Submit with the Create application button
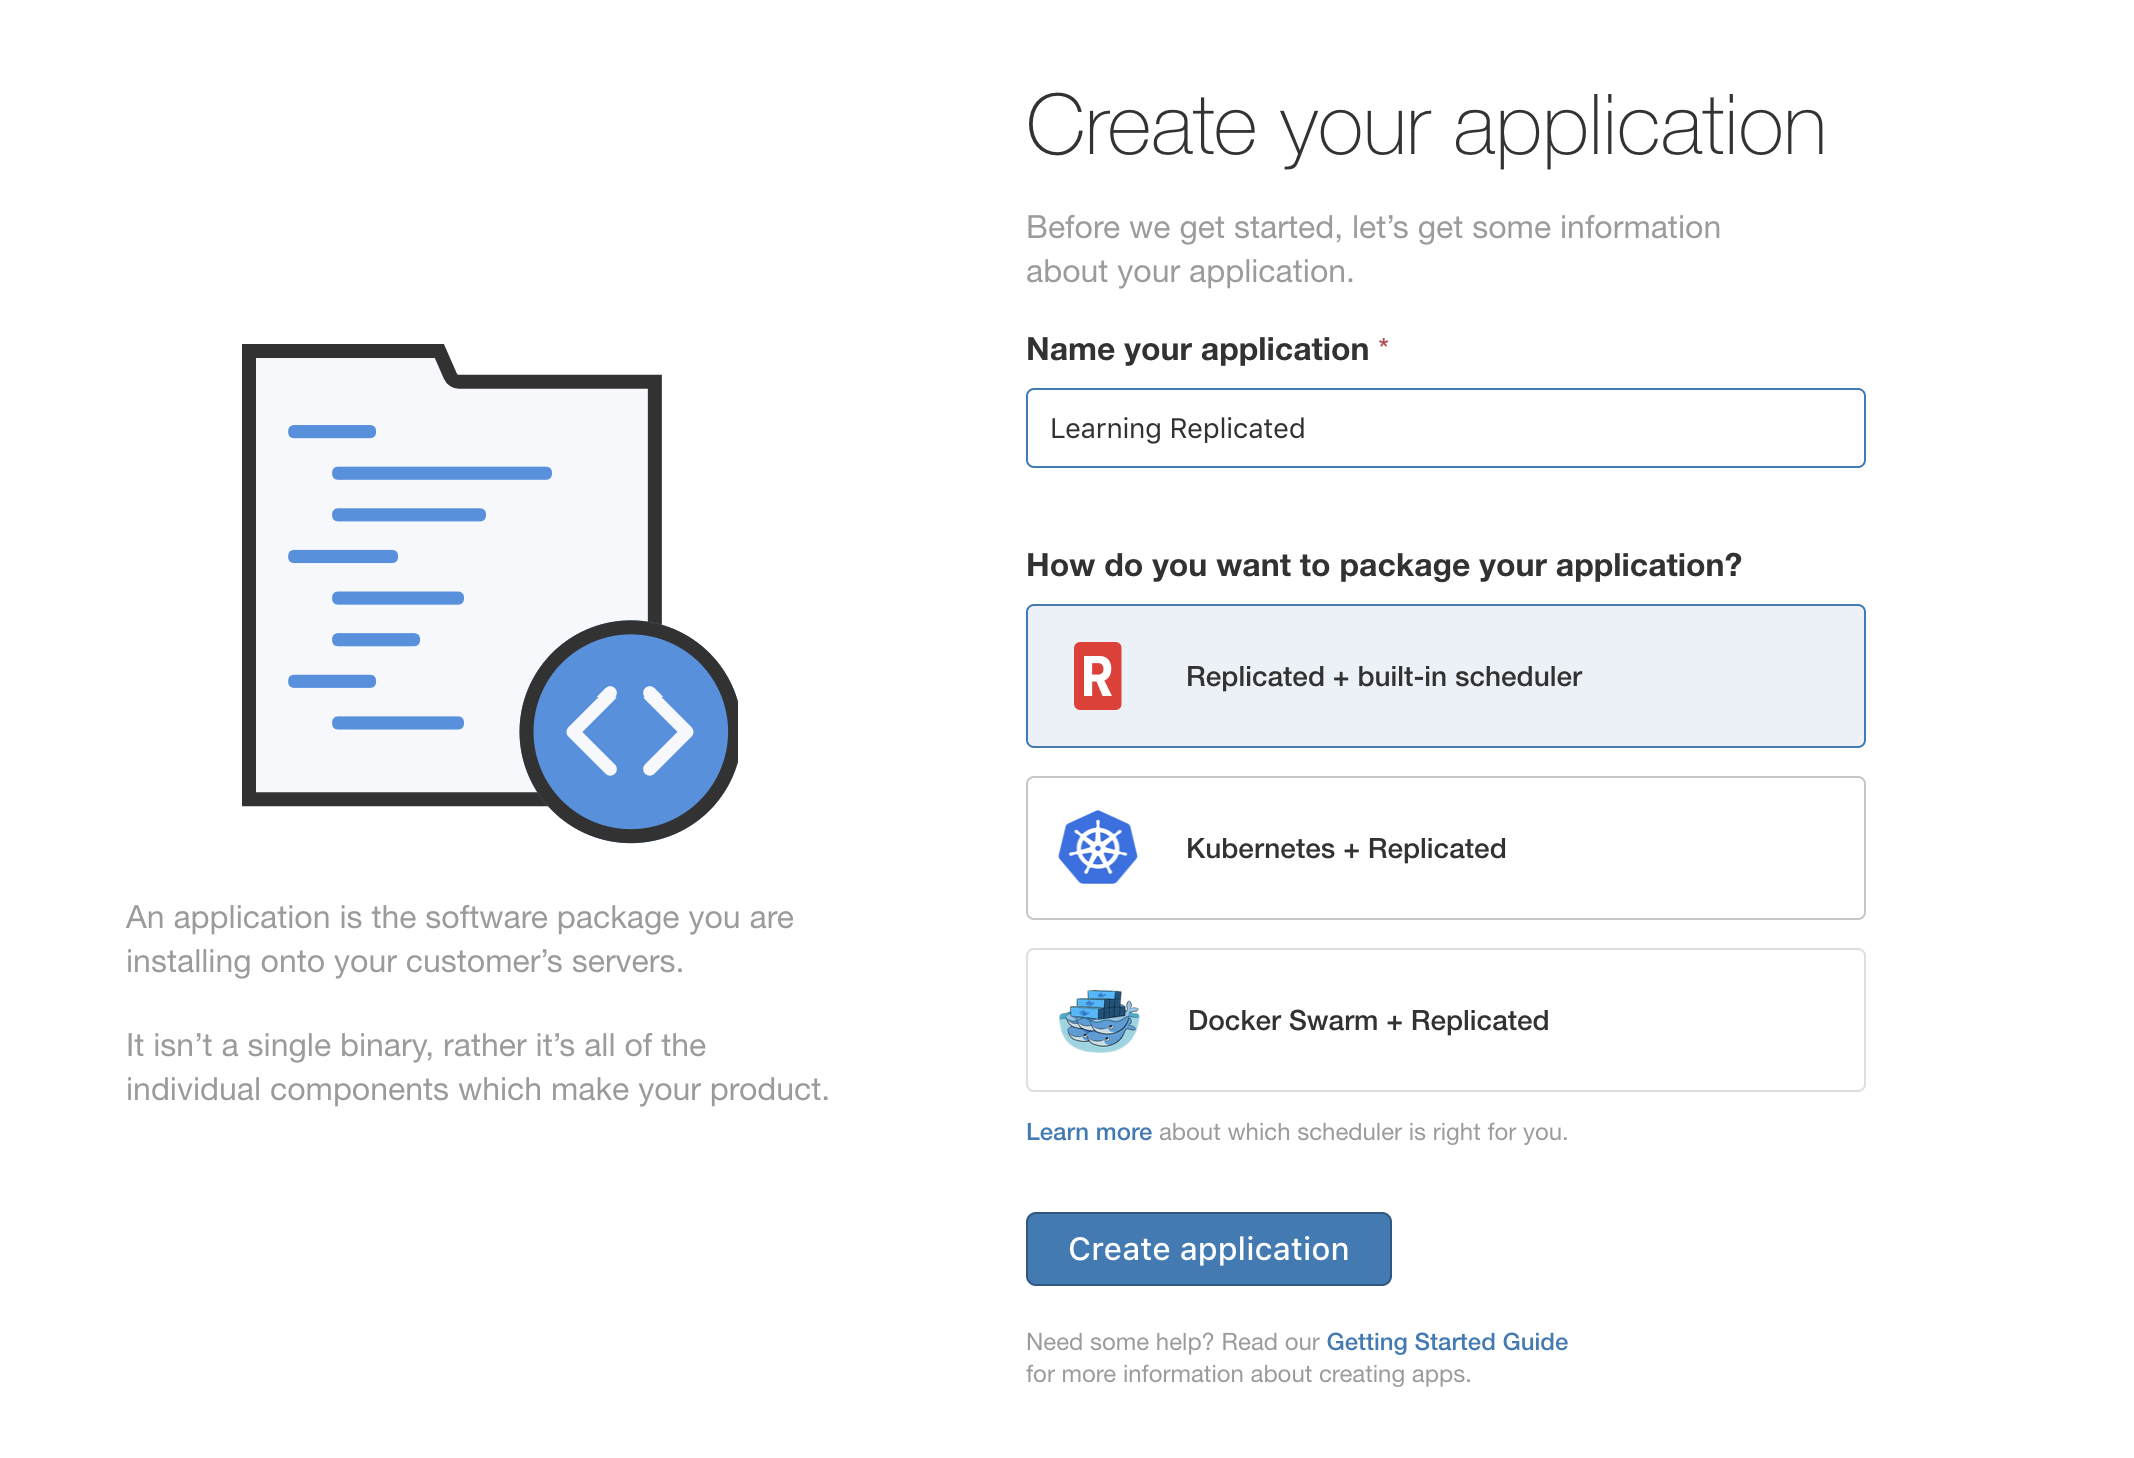This screenshot has height=1458, width=2134. coord(1208,1249)
